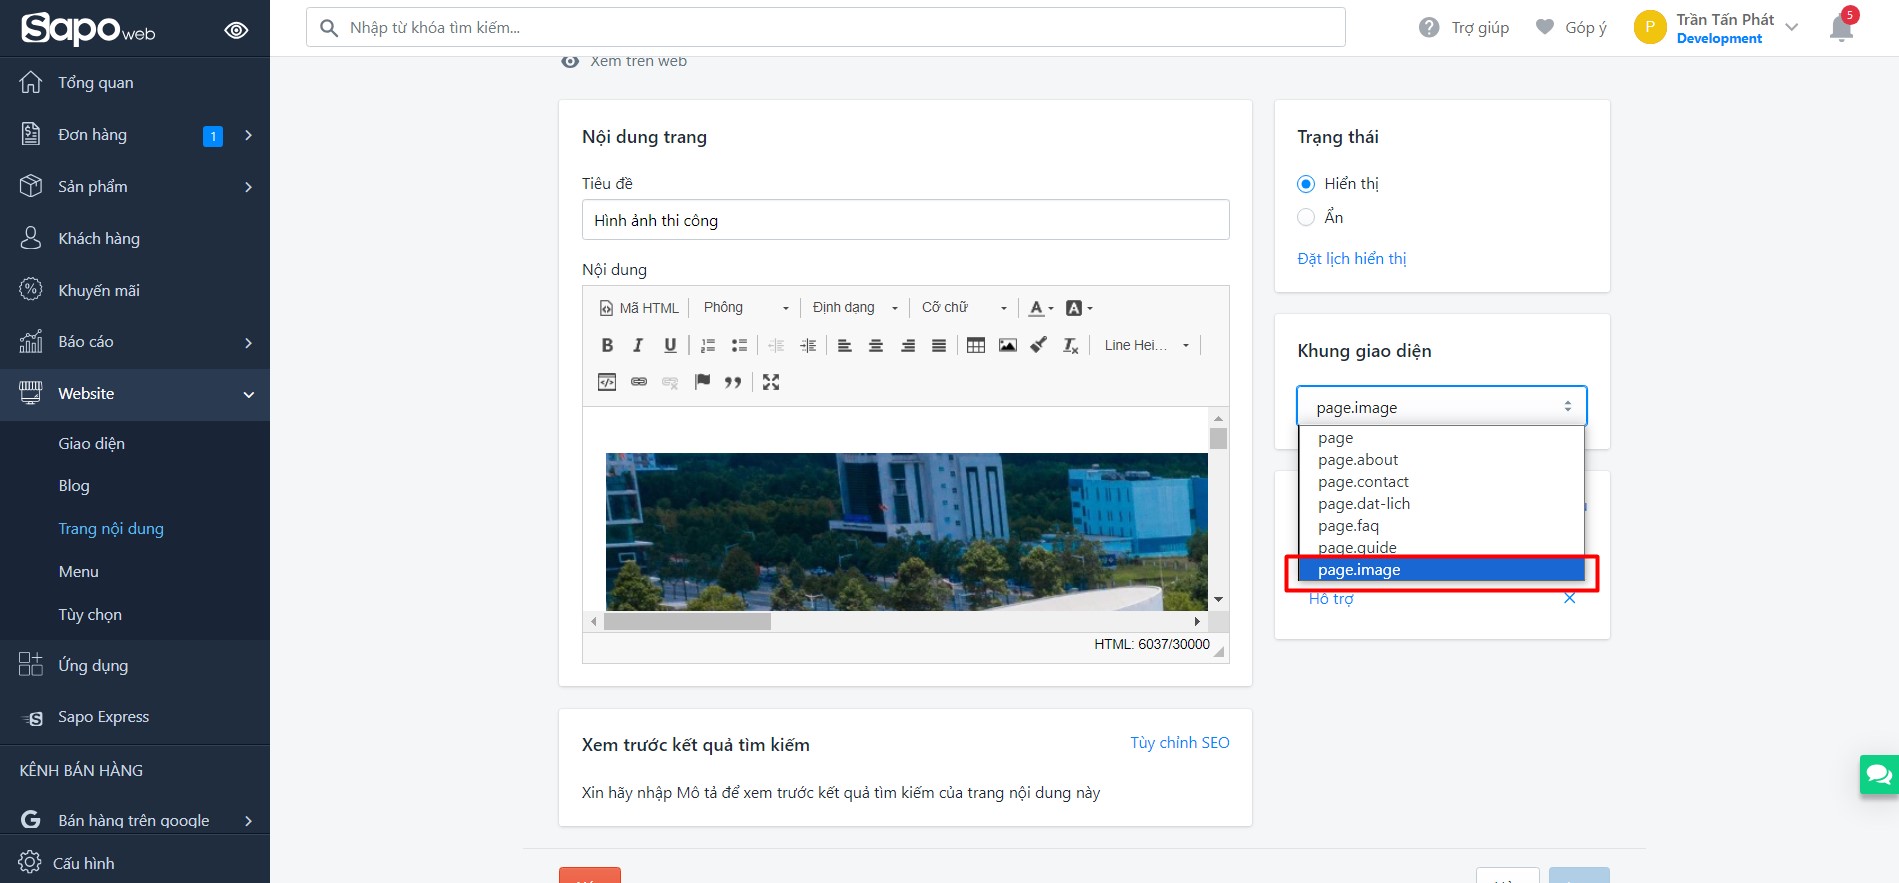The height and width of the screenshot is (883, 1899).
Task: Open the Khung giao diện template select box
Action: pyautogui.click(x=1442, y=407)
